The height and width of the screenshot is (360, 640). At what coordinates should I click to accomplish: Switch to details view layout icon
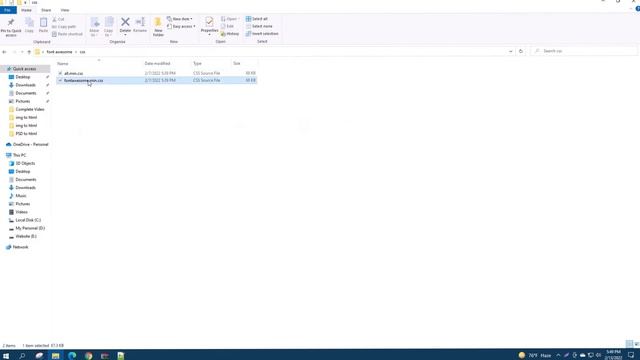pos(629,344)
